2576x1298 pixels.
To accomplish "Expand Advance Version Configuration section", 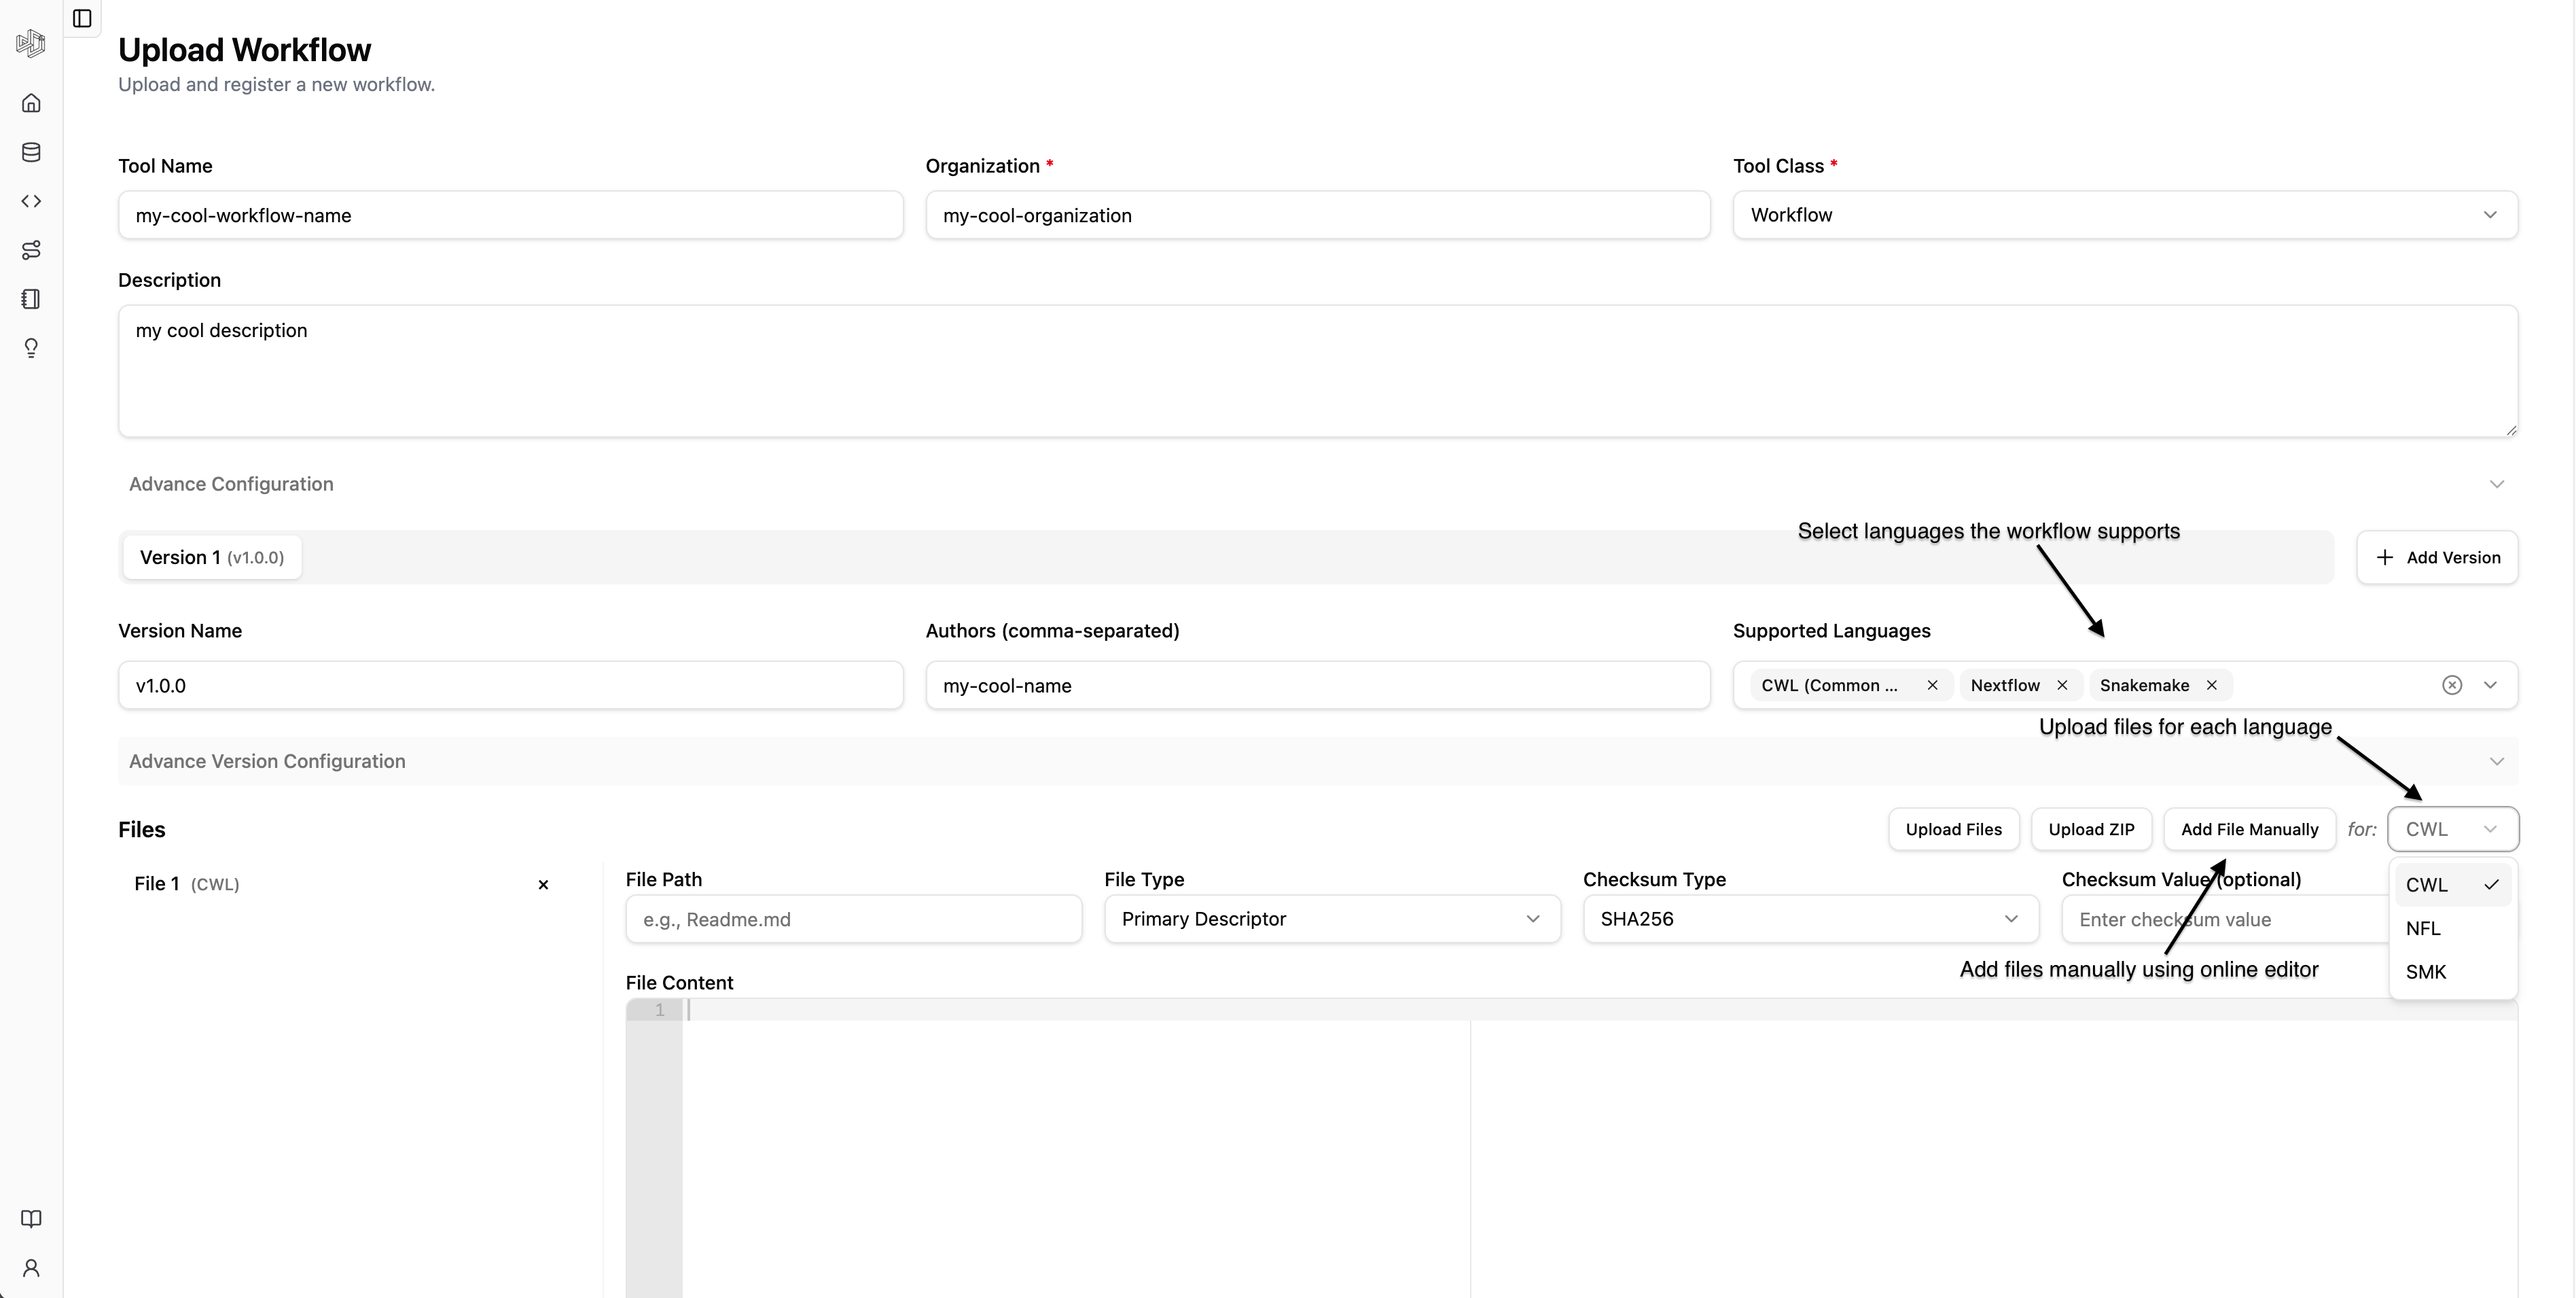I will pyautogui.click(x=1317, y=761).
